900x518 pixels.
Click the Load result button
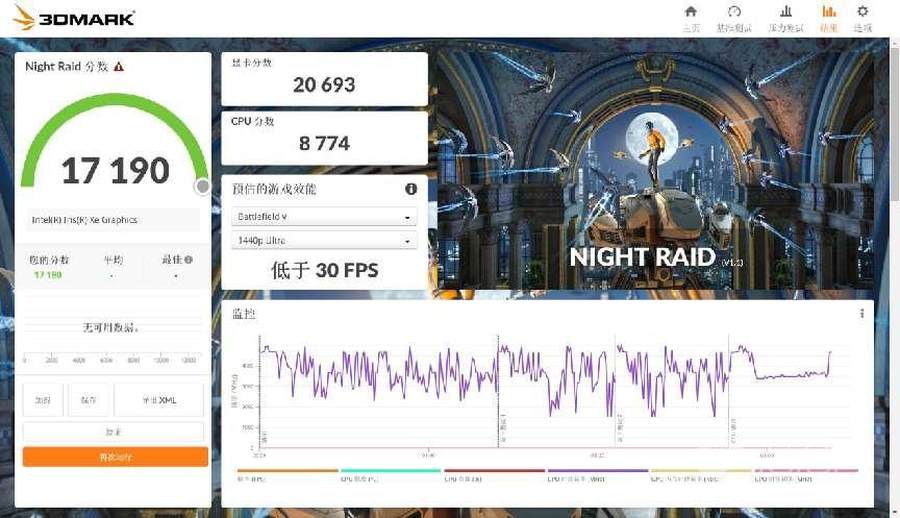click(x=43, y=400)
